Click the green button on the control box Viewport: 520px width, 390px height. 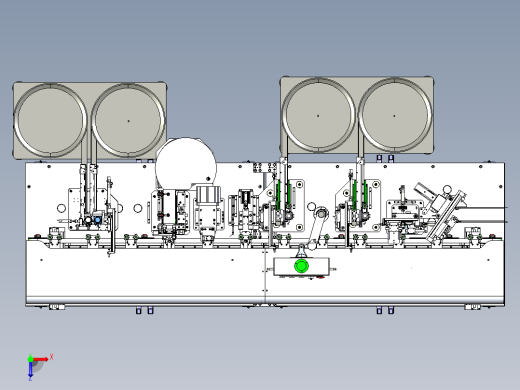coord(301,266)
